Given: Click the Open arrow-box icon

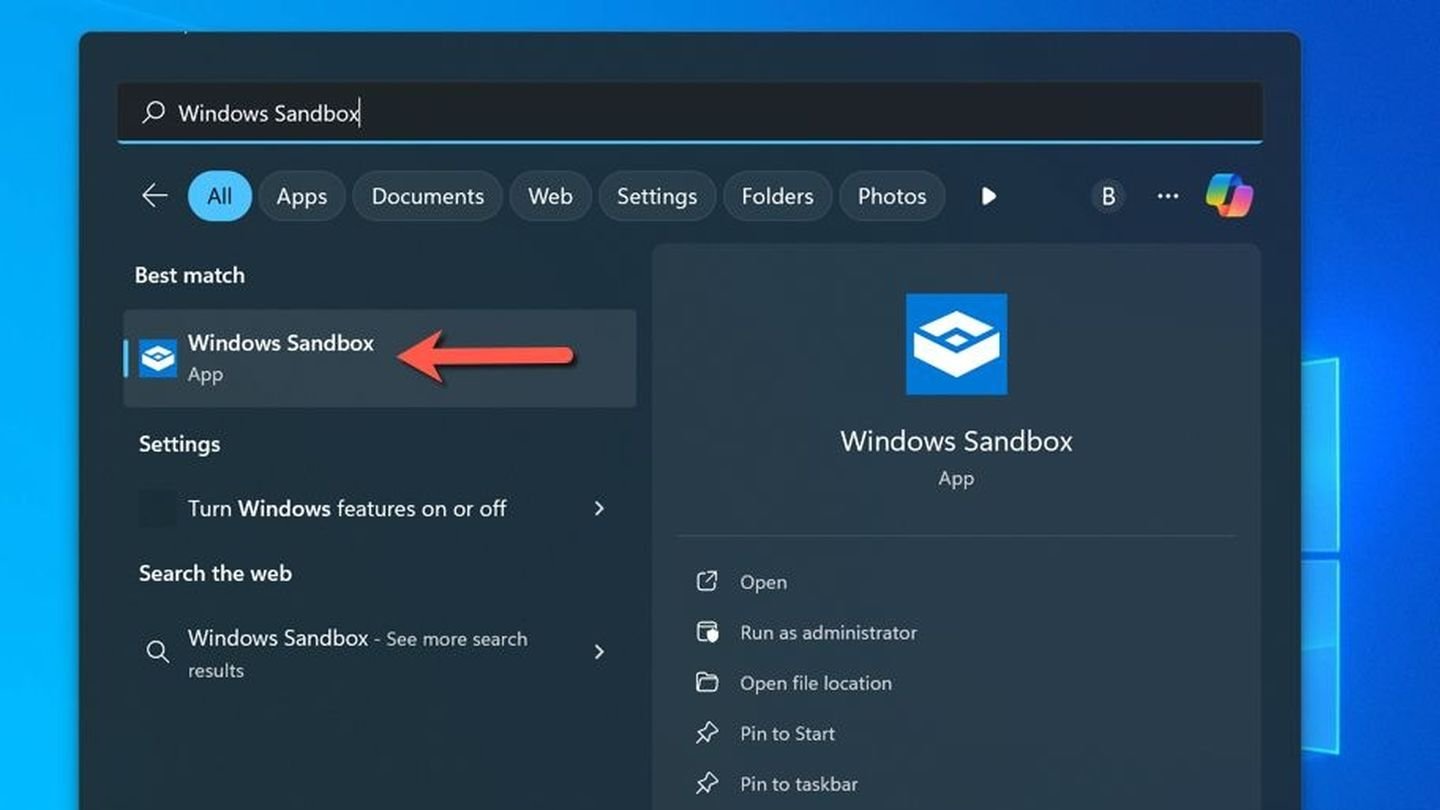Looking at the screenshot, I should (x=707, y=581).
